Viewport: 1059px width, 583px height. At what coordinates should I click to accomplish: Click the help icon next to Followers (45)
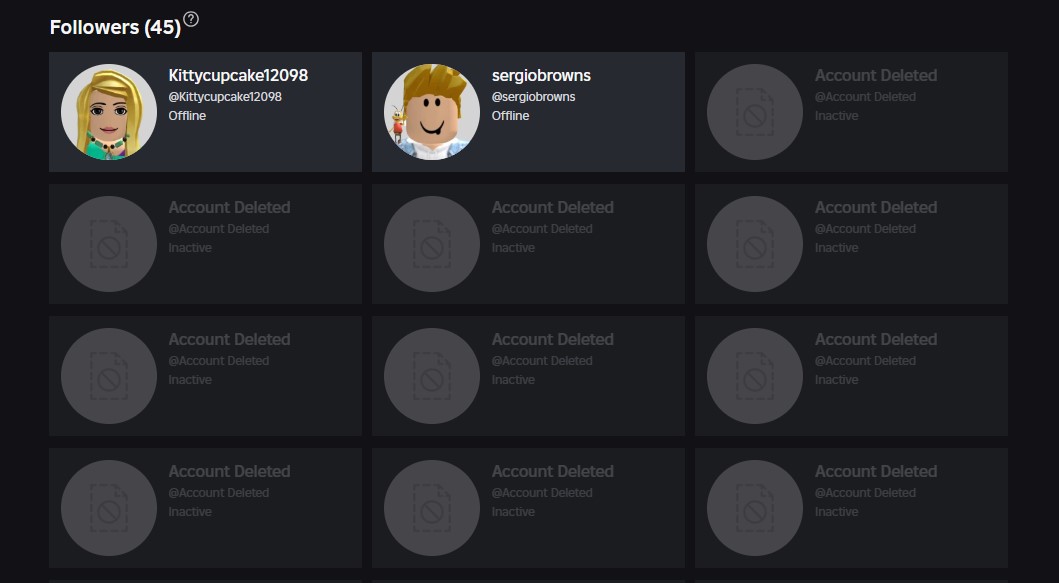[x=191, y=20]
